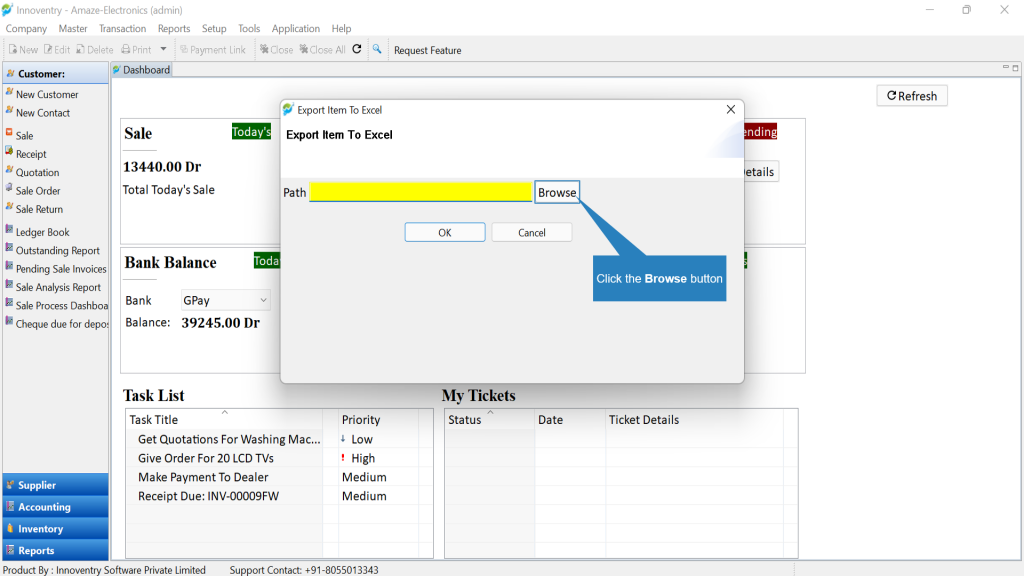Click the Browse button next to Path
The height and width of the screenshot is (576, 1024).
(x=557, y=192)
